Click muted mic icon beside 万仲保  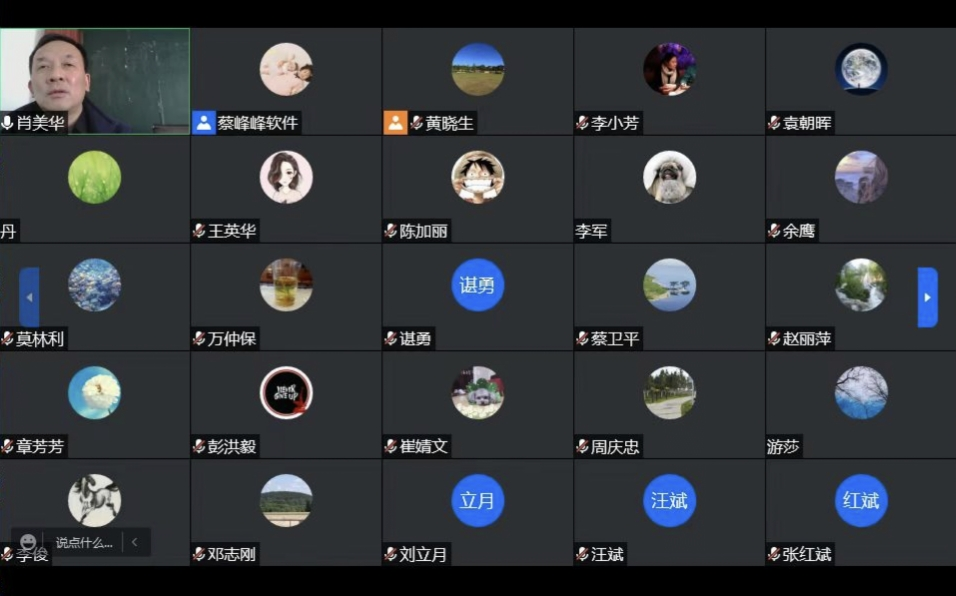tap(199, 339)
